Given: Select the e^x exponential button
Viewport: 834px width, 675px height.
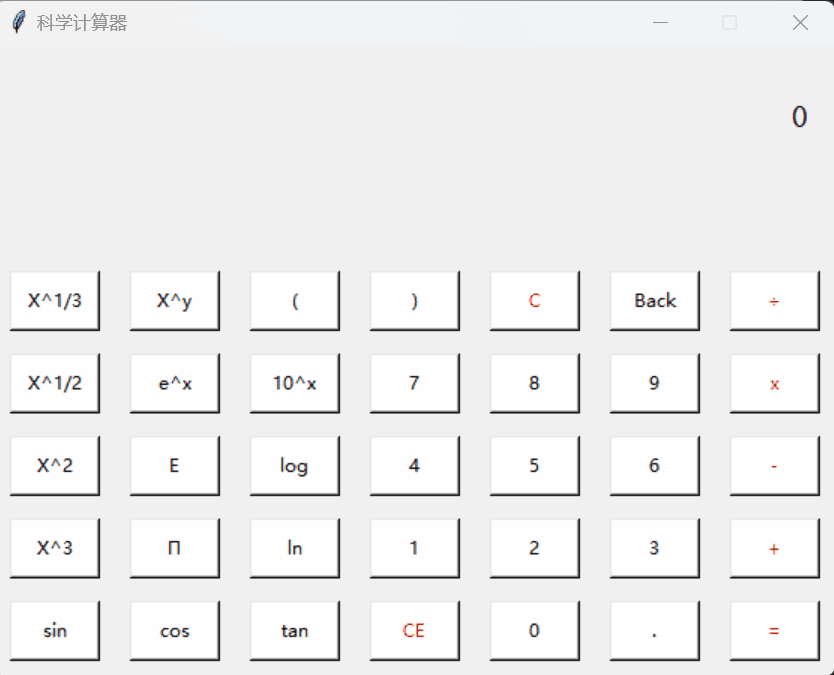Looking at the screenshot, I should 175,384.
